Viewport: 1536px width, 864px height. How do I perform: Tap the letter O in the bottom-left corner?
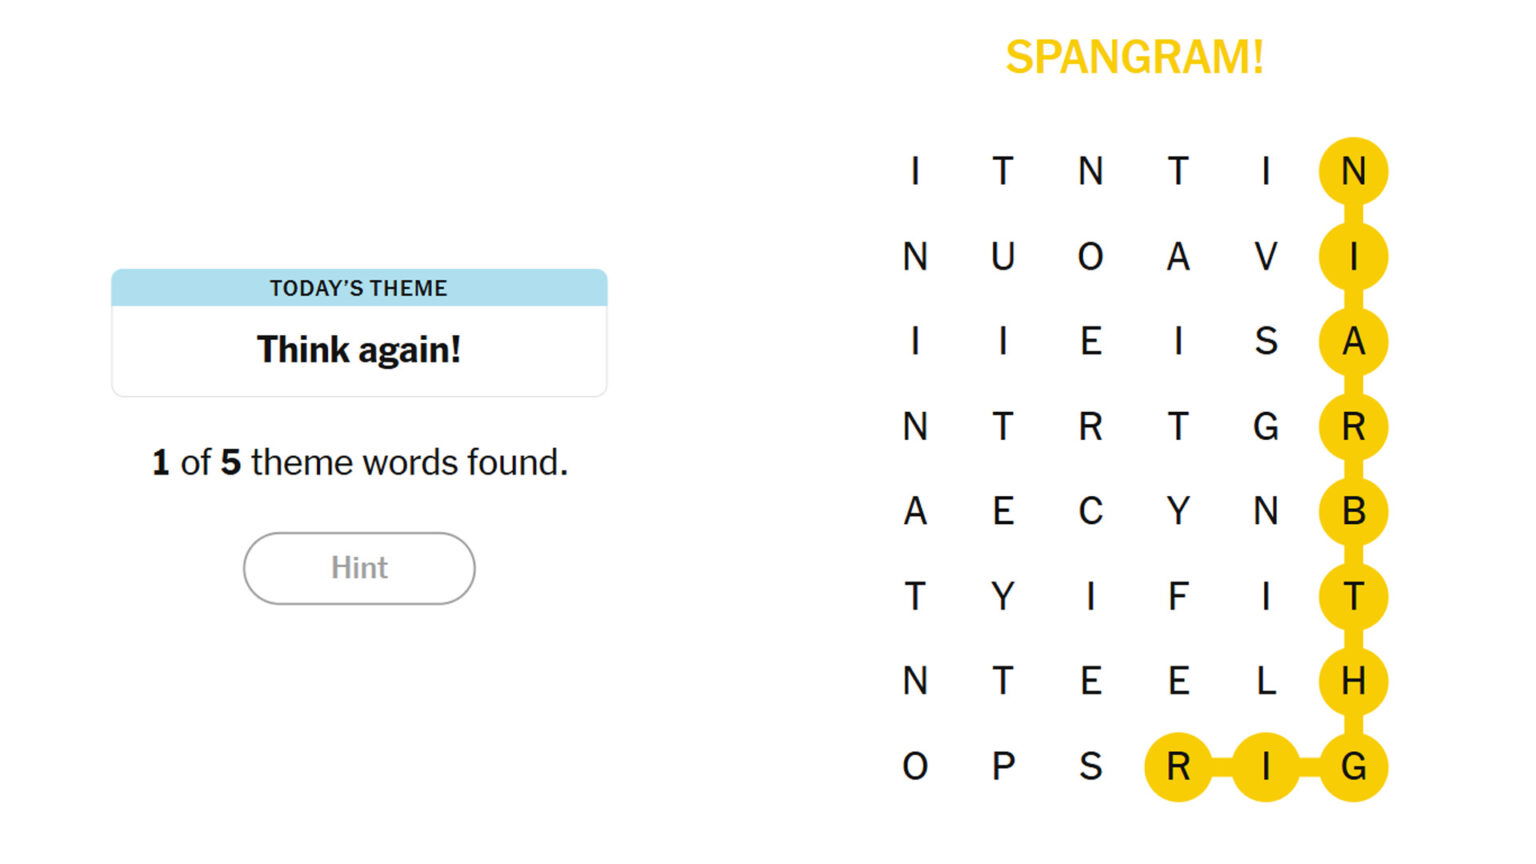tap(915, 767)
